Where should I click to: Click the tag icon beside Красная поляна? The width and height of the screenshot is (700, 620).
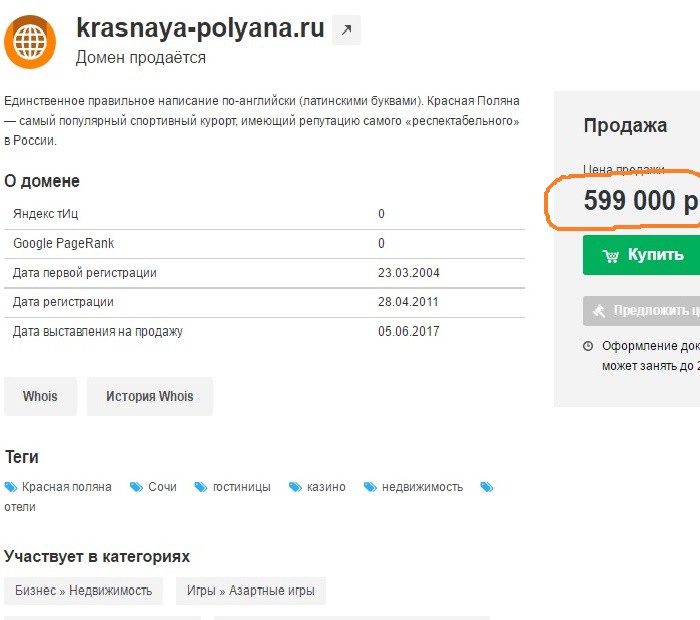(11, 487)
